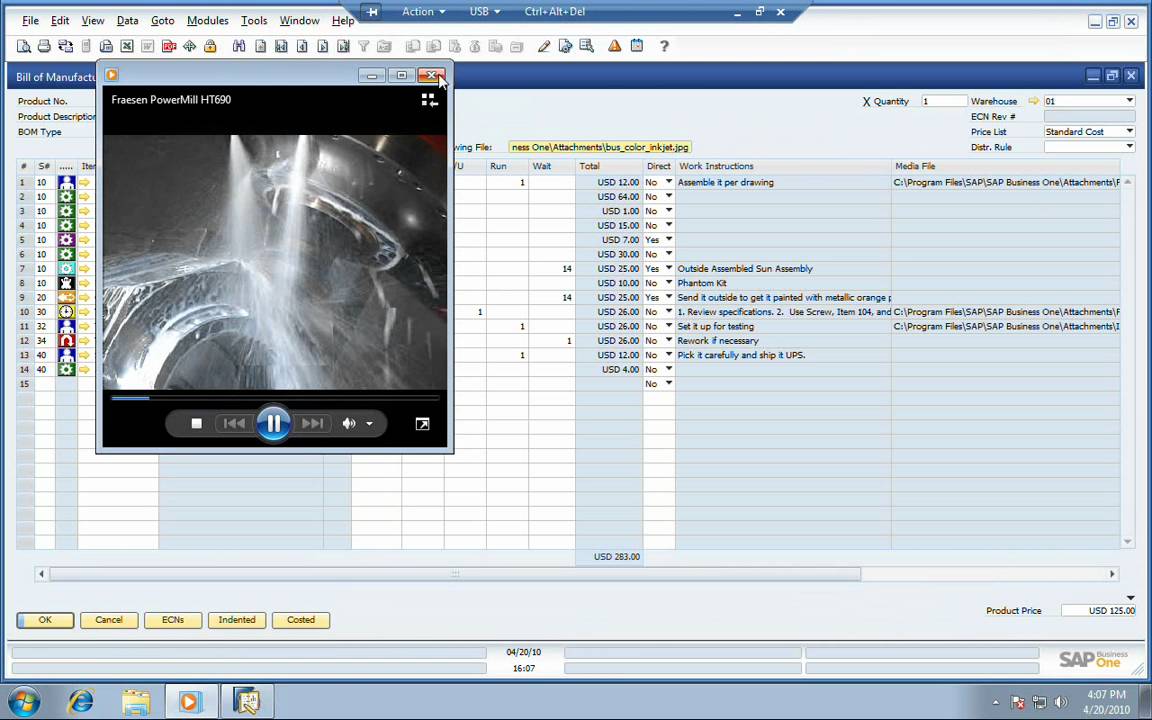Image resolution: width=1152 pixels, height=720 pixels.
Task: Click the yellow link arrow in row 14
Action: (x=84, y=370)
